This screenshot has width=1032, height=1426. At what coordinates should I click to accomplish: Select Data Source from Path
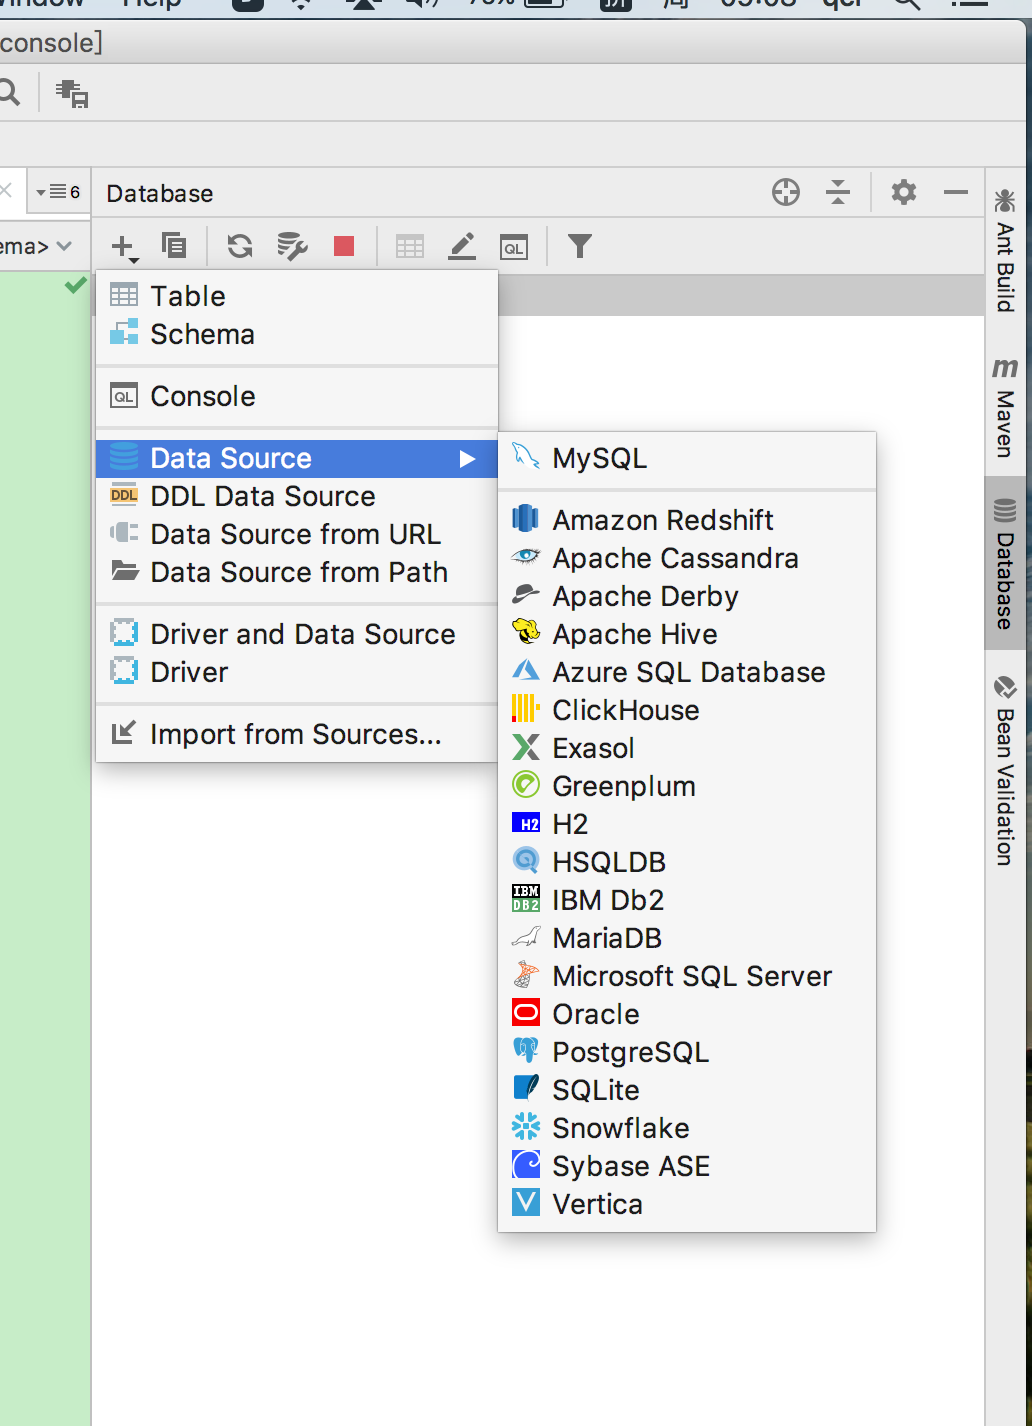(297, 572)
